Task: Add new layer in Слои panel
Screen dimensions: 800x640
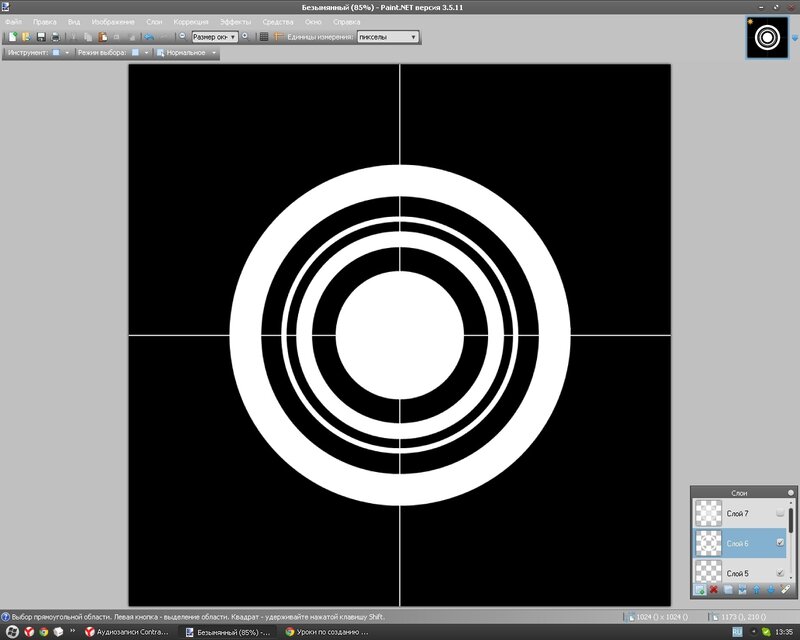Action: point(700,590)
